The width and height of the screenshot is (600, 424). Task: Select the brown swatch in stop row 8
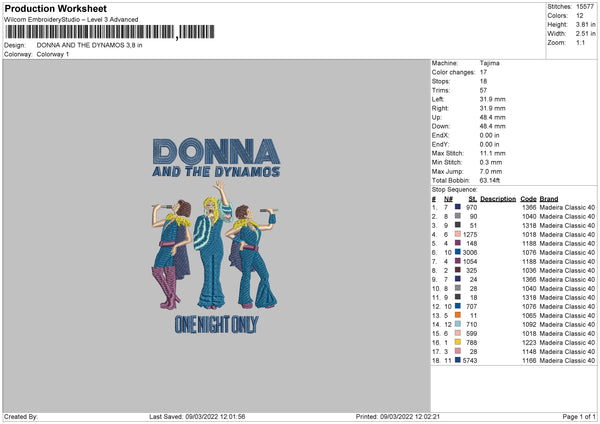click(458, 270)
